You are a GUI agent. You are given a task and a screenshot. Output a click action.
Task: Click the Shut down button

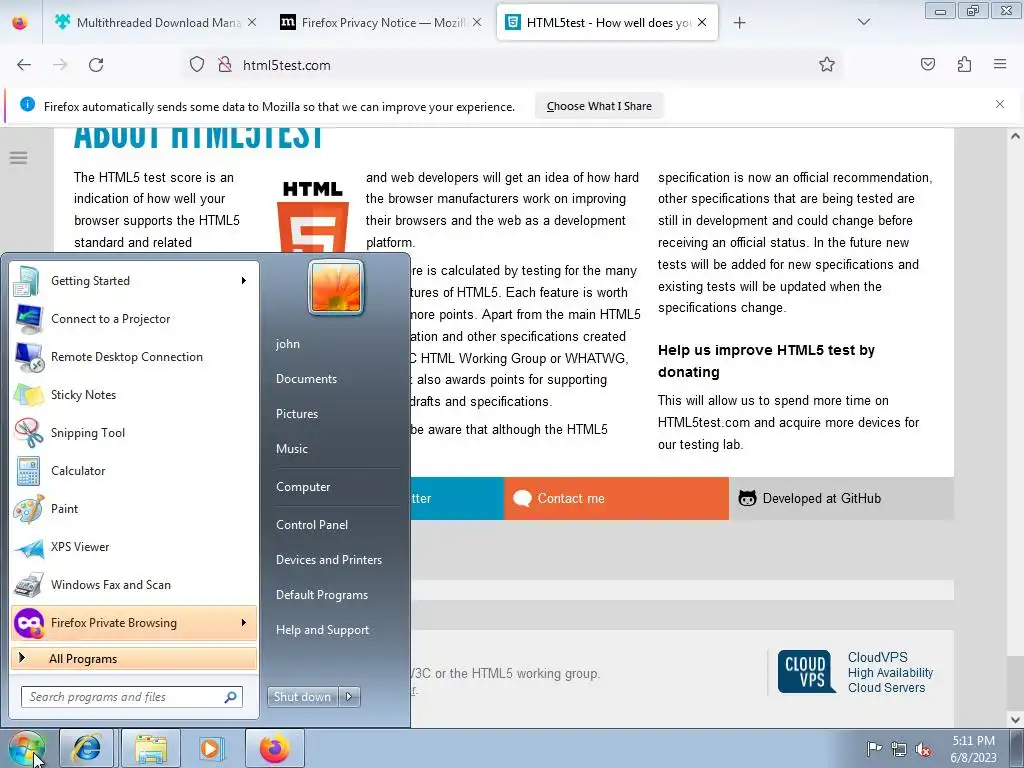pyautogui.click(x=303, y=697)
